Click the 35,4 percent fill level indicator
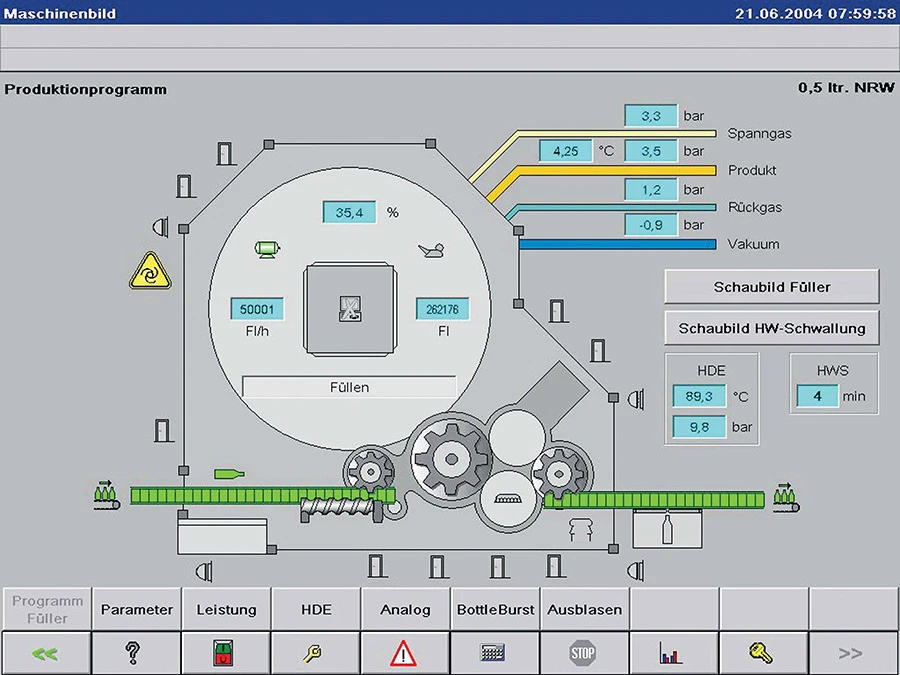 point(348,212)
